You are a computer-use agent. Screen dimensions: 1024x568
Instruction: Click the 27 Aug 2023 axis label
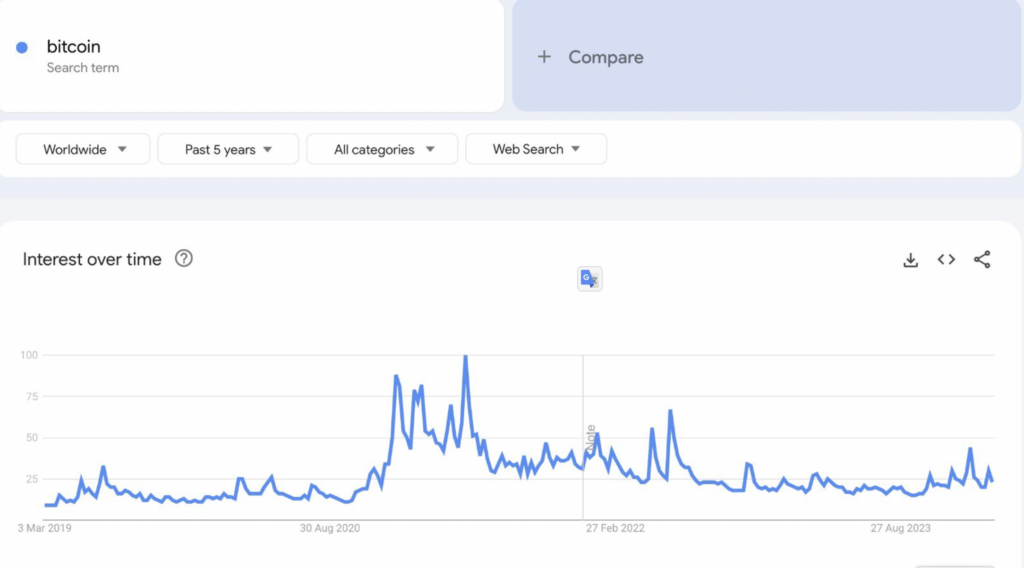point(900,528)
